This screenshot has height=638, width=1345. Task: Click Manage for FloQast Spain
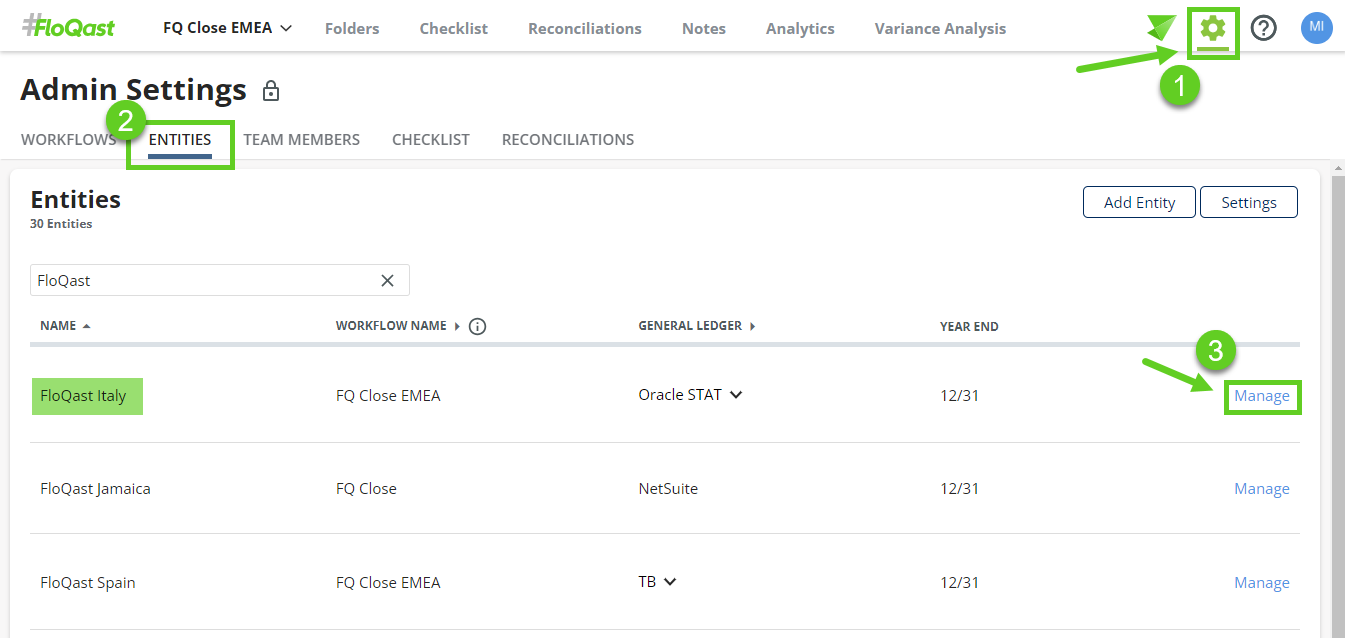1262,583
